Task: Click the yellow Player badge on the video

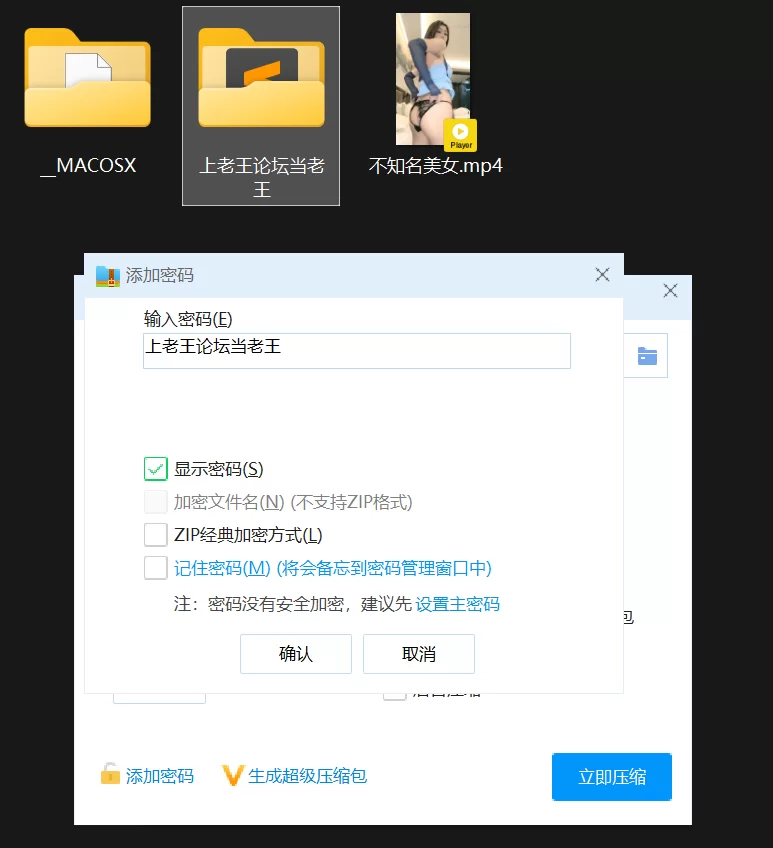Action: [460, 135]
